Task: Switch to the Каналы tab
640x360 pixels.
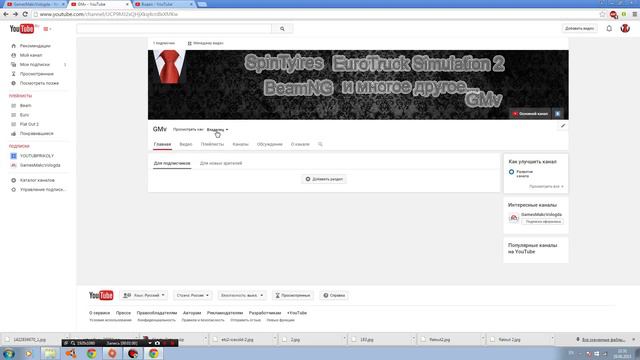Action: [240, 144]
